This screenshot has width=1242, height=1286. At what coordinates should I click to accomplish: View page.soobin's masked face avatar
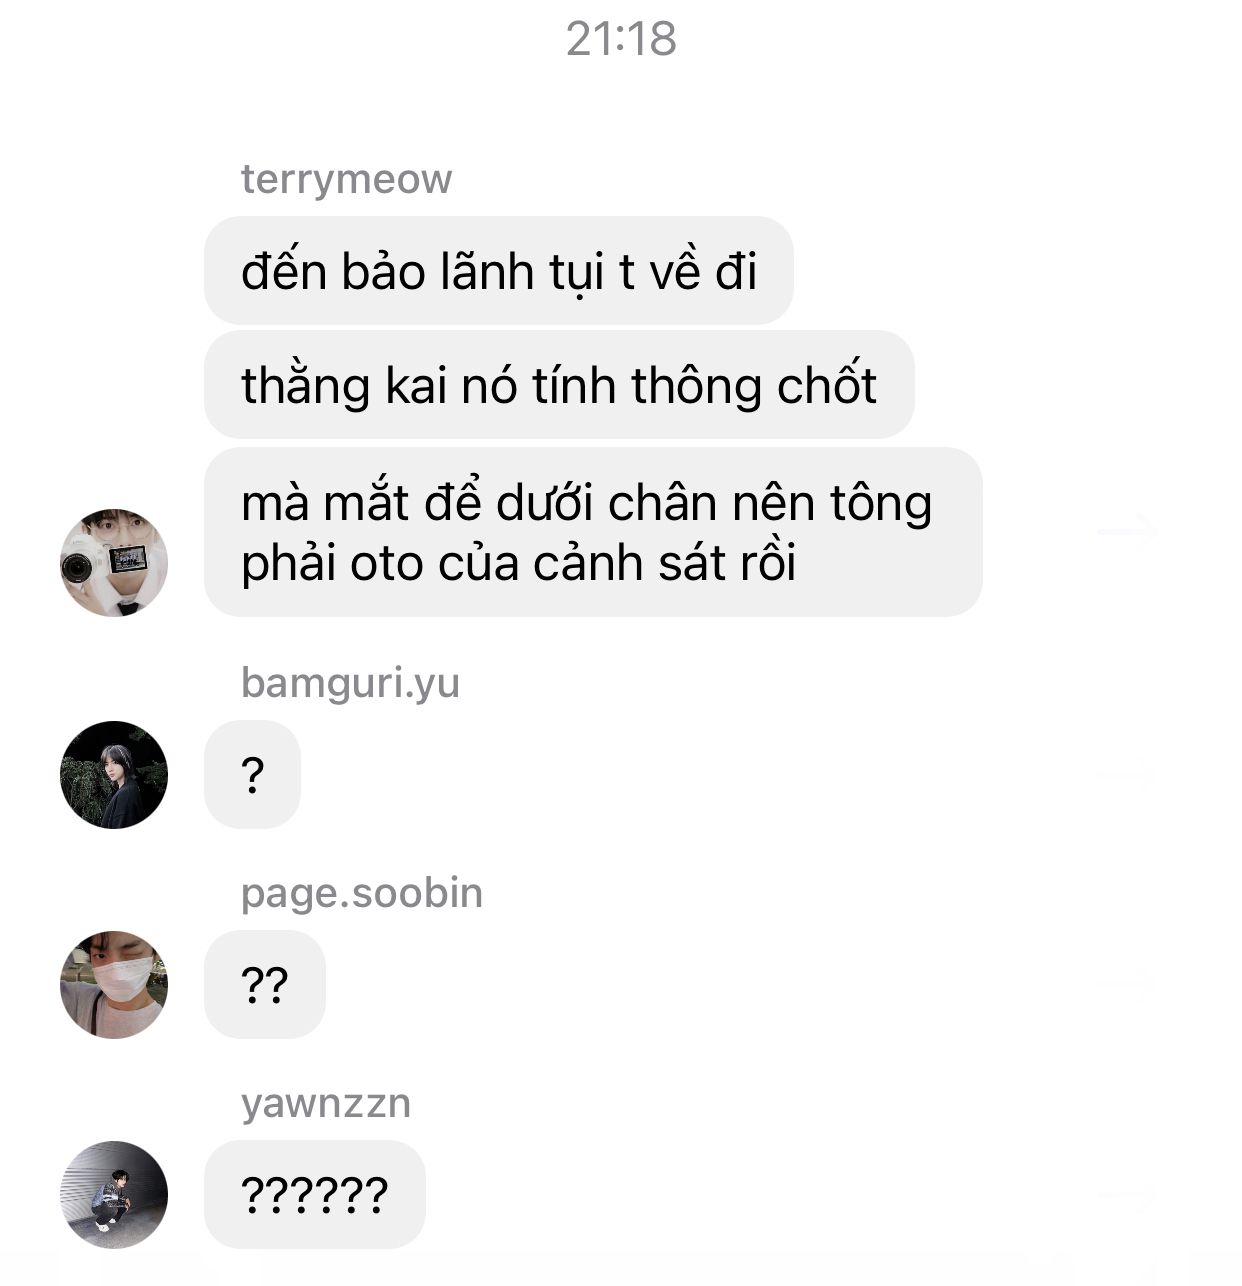click(114, 984)
